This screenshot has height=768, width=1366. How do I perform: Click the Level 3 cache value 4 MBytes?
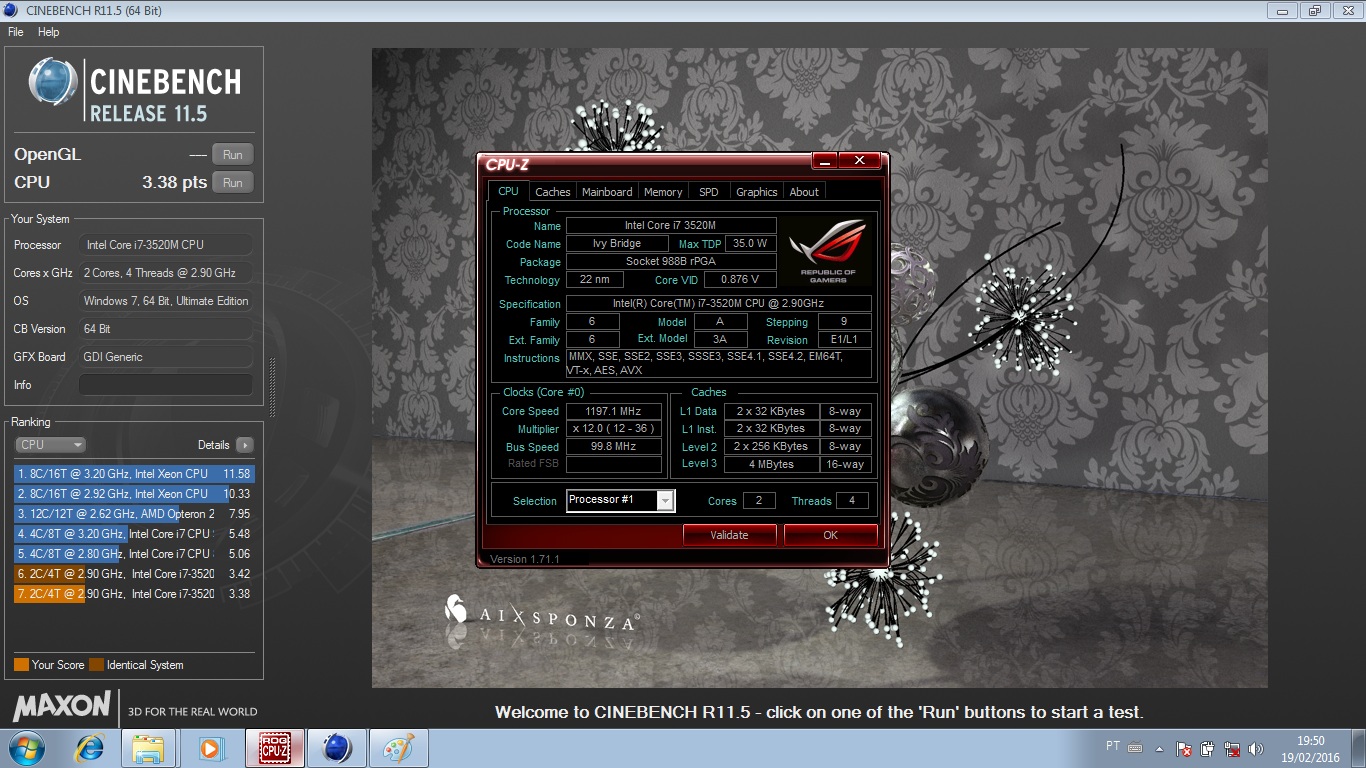point(772,464)
